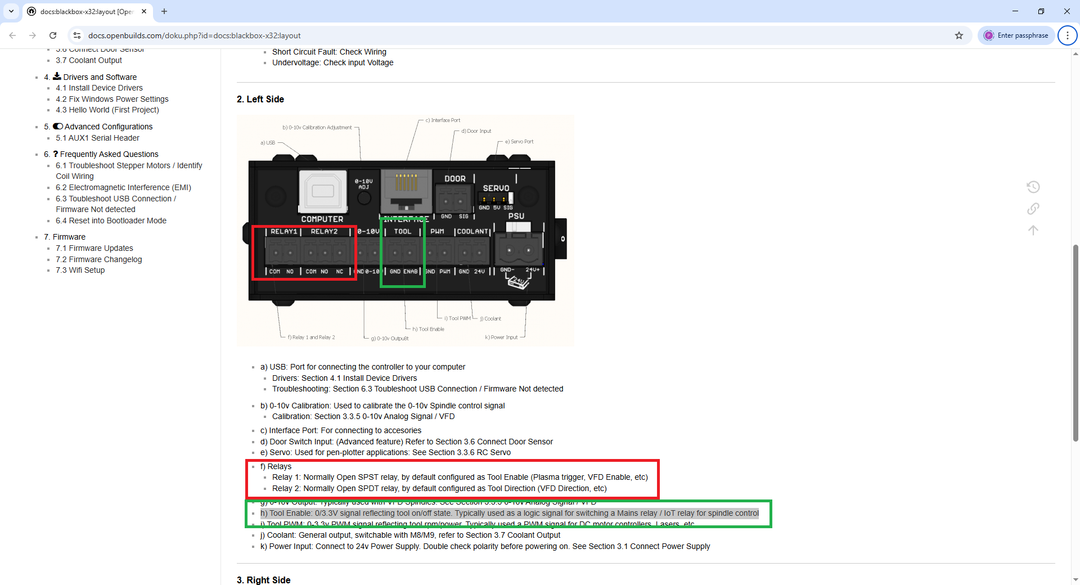Click the site information icon in address bar

click(x=76, y=35)
